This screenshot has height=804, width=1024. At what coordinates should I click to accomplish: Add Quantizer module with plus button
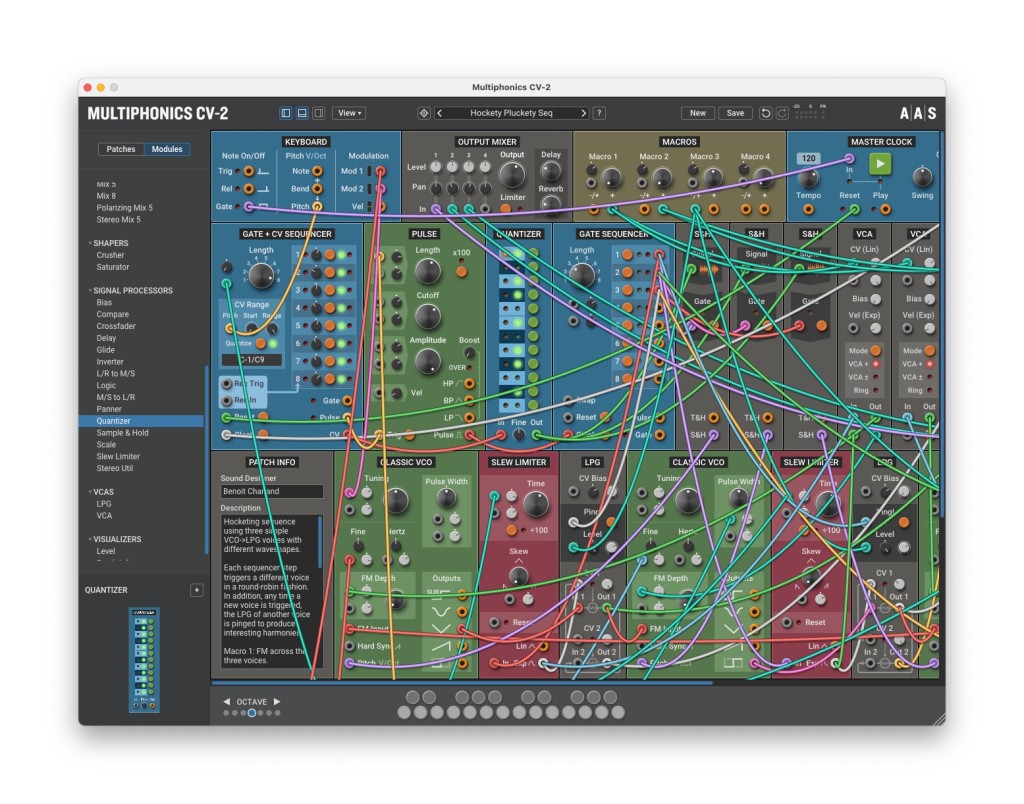(196, 590)
